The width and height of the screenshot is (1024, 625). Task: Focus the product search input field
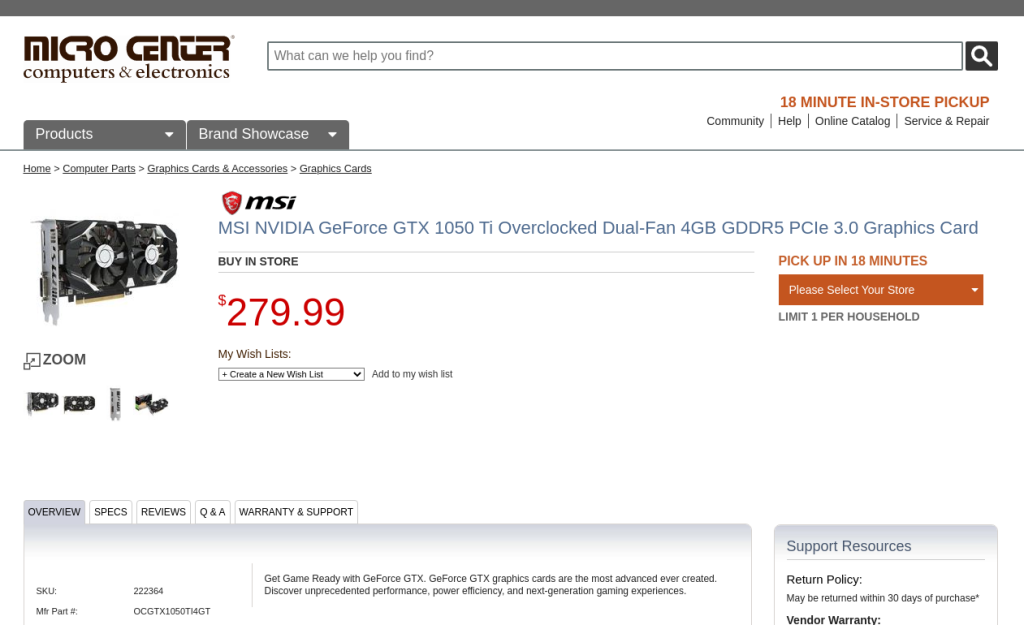(x=615, y=56)
